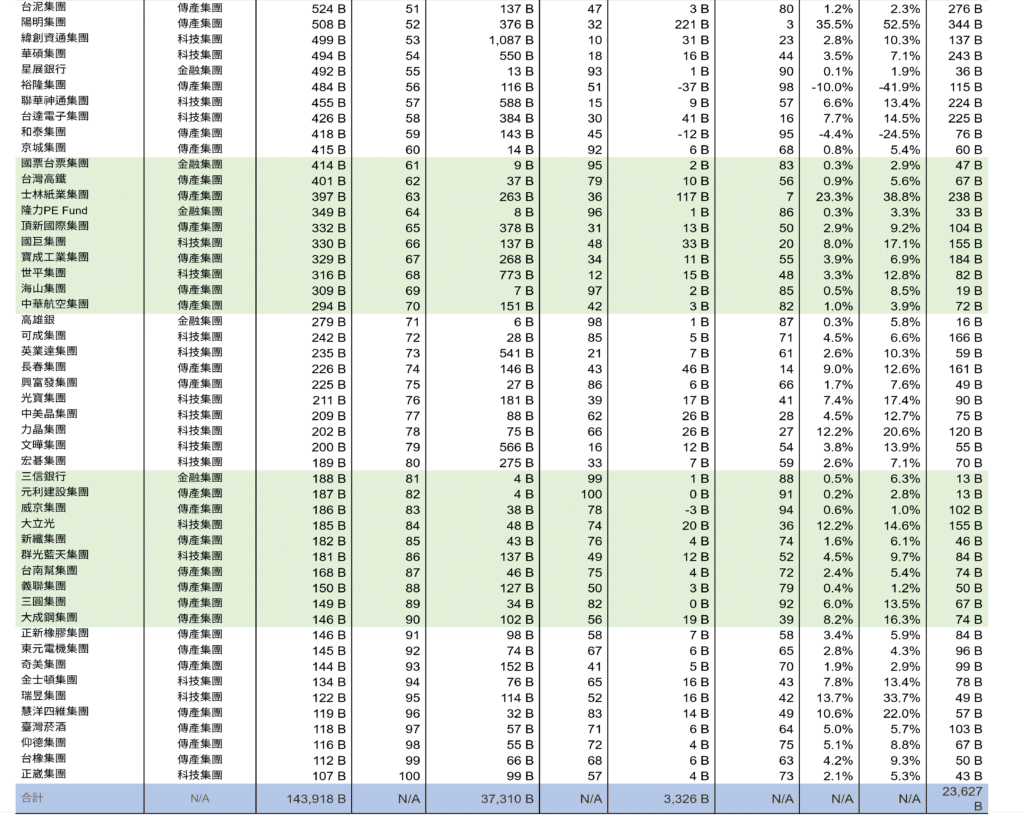Click the 大成鋼集團 row label
Screen dimensions: 1024x821
[49, 619]
